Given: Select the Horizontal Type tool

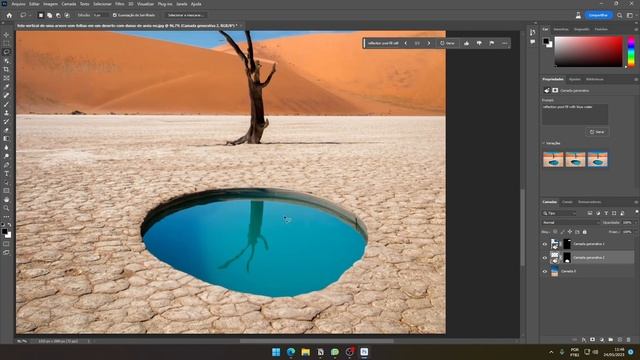Looking at the screenshot, I should 6,173.
